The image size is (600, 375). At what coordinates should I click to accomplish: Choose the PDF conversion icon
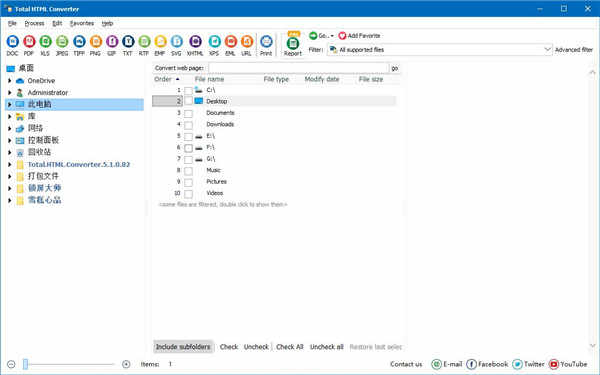pyautogui.click(x=29, y=41)
